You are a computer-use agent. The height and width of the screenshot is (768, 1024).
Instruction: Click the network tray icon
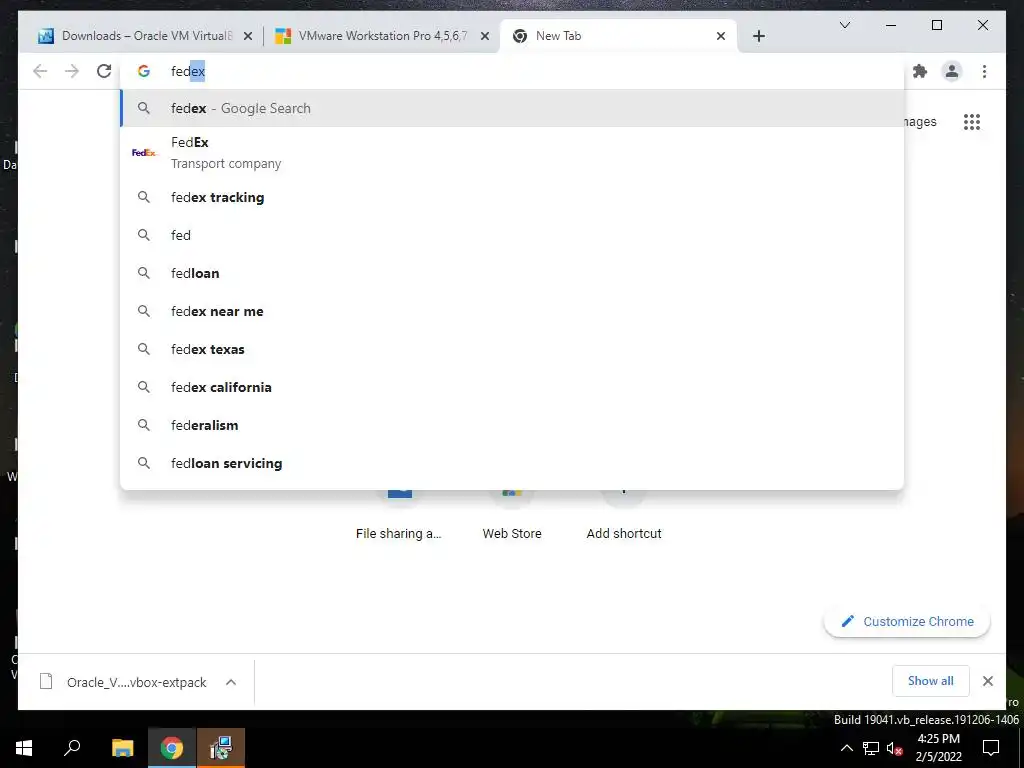click(x=871, y=748)
